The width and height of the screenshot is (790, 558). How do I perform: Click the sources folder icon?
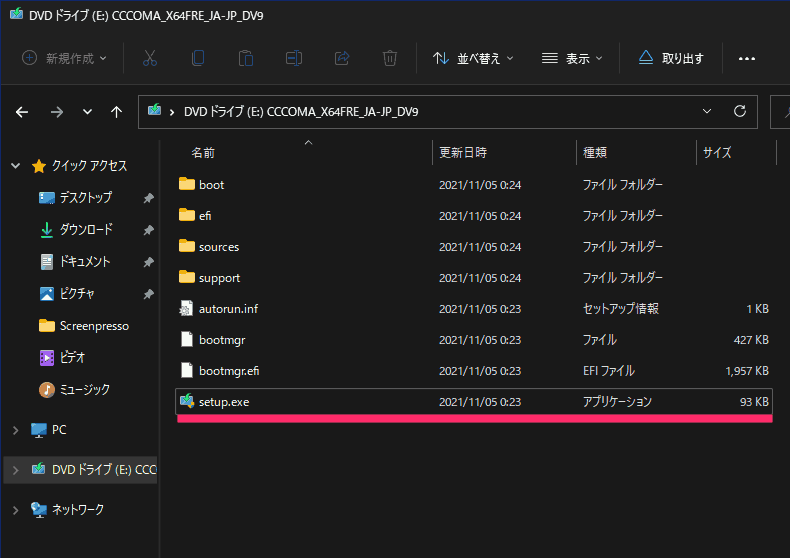187,246
